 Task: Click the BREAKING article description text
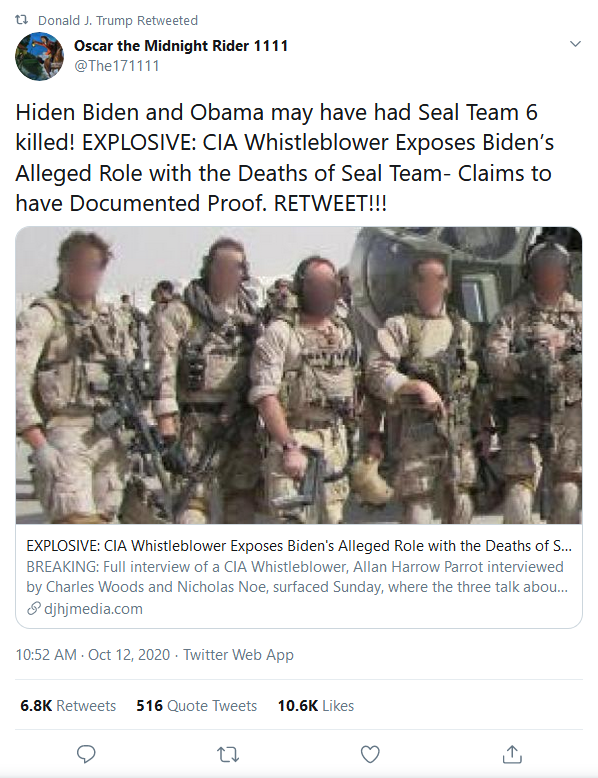[x=297, y=577]
